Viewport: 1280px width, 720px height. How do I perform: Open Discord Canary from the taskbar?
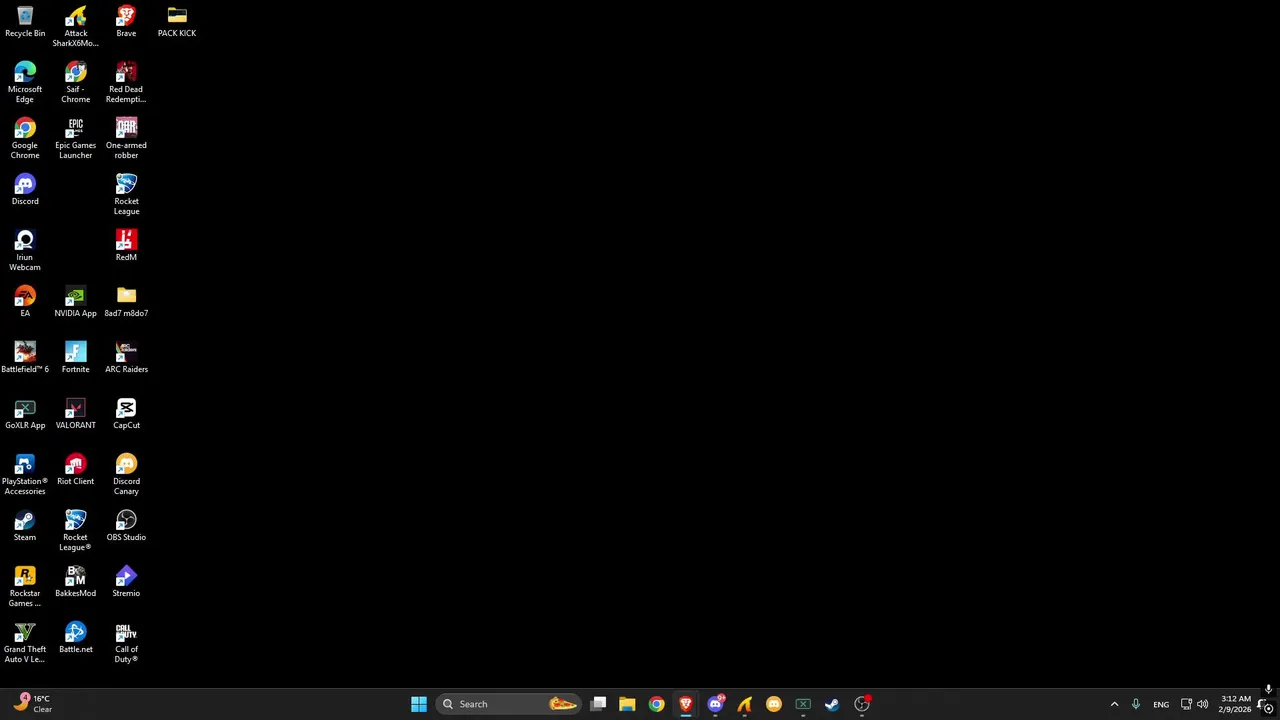(x=773, y=704)
